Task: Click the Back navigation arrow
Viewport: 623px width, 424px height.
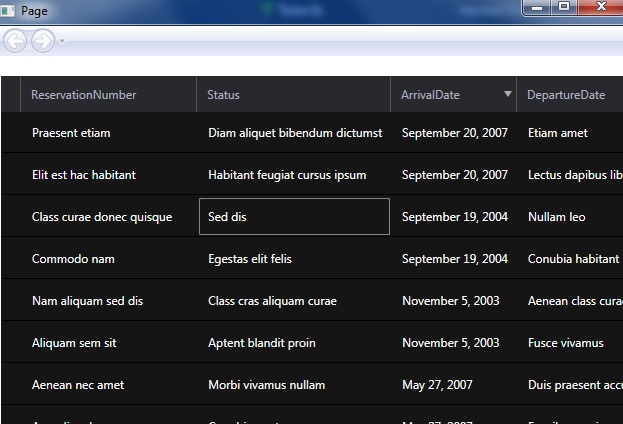Action: pyautogui.click(x=15, y=40)
